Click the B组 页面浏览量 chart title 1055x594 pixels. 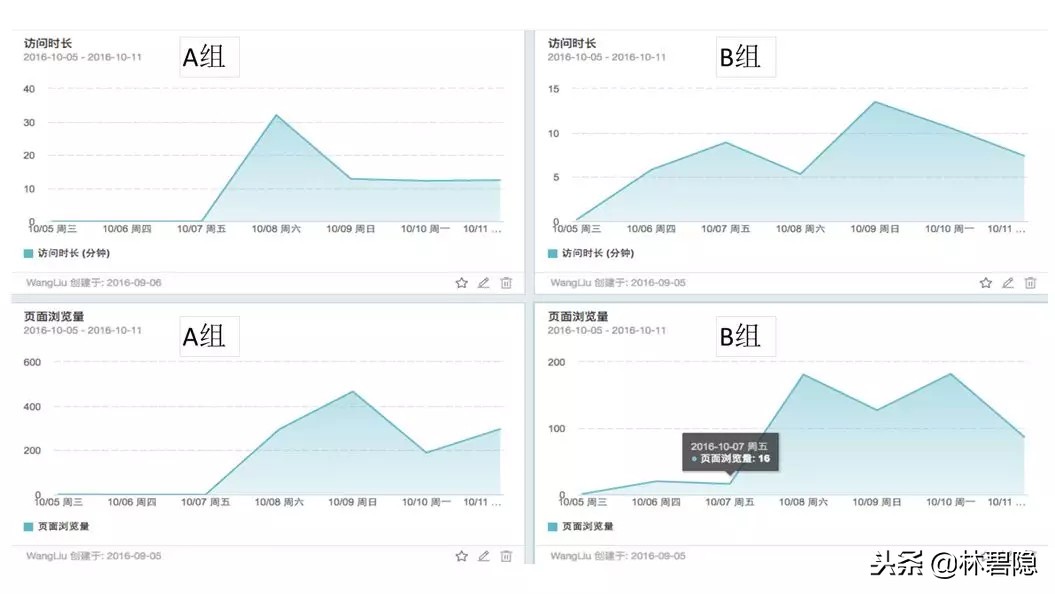(x=578, y=316)
